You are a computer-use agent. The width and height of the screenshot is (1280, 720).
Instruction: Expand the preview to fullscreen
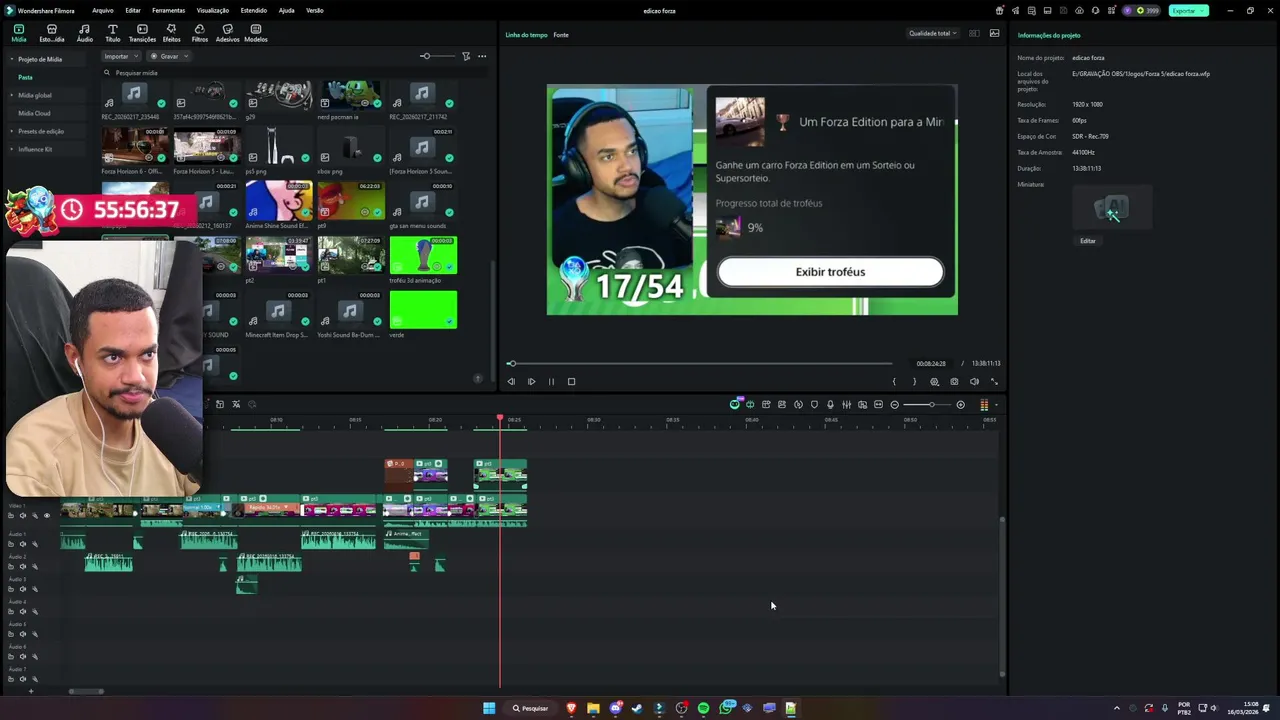pos(994,381)
